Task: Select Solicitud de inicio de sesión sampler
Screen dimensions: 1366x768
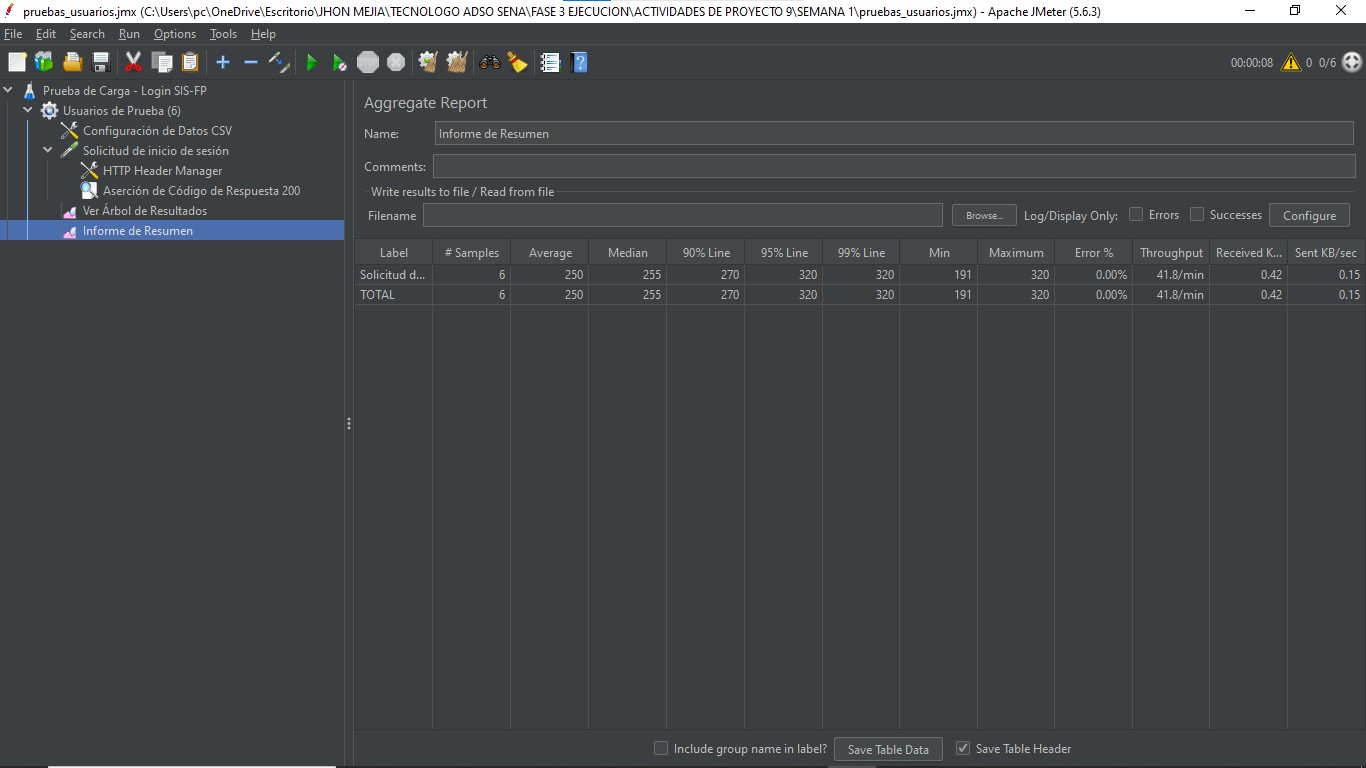Action: [156, 151]
